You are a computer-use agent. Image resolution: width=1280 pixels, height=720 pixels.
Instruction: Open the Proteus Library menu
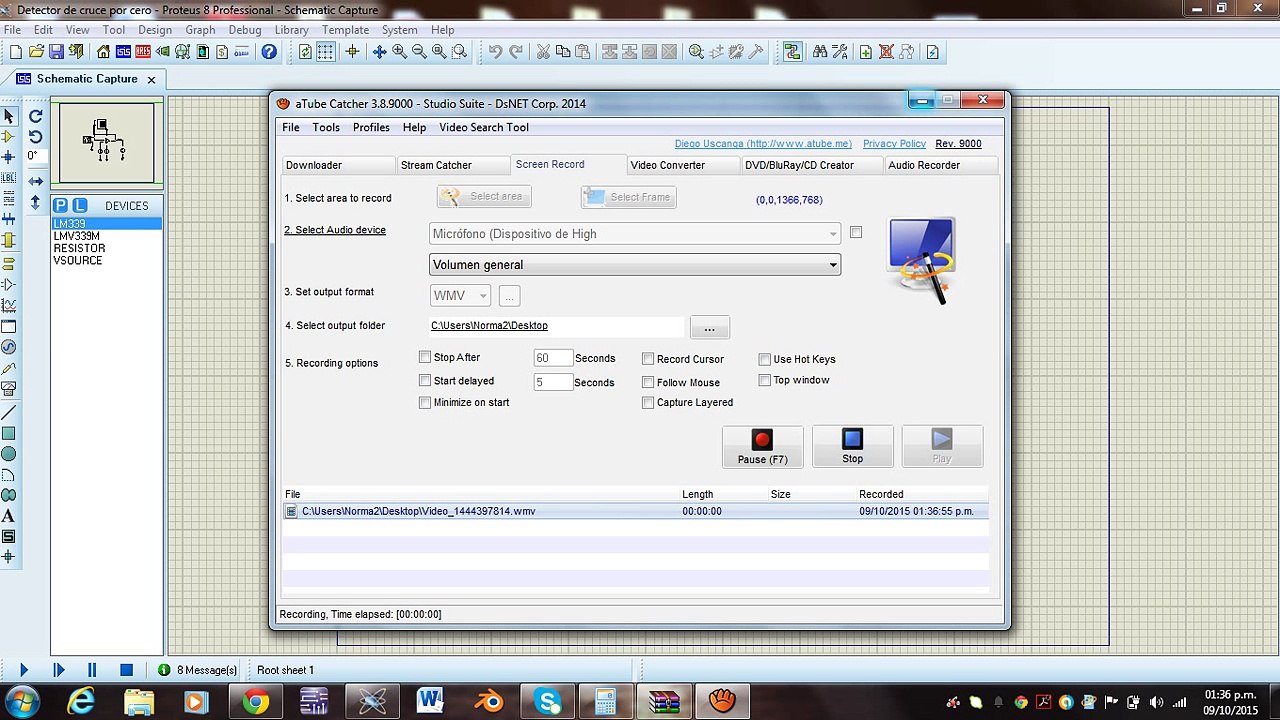tap(292, 30)
